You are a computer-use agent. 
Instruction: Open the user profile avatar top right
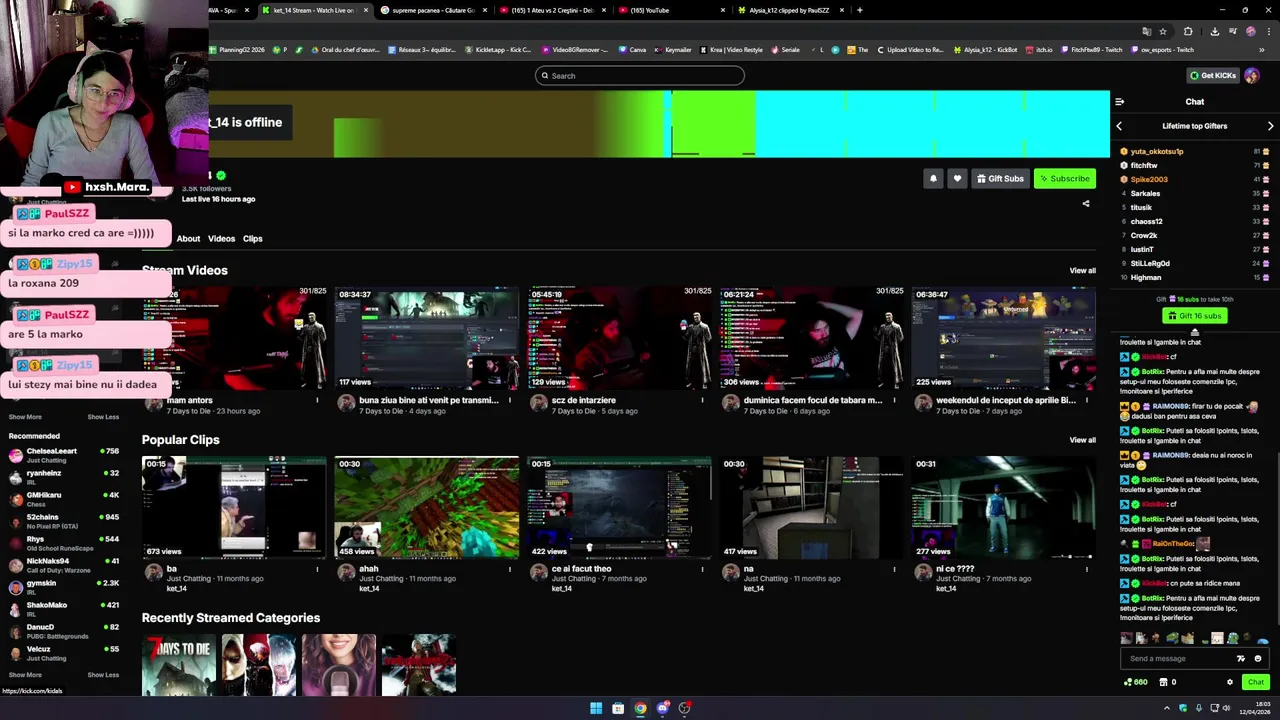(1252, 75)
